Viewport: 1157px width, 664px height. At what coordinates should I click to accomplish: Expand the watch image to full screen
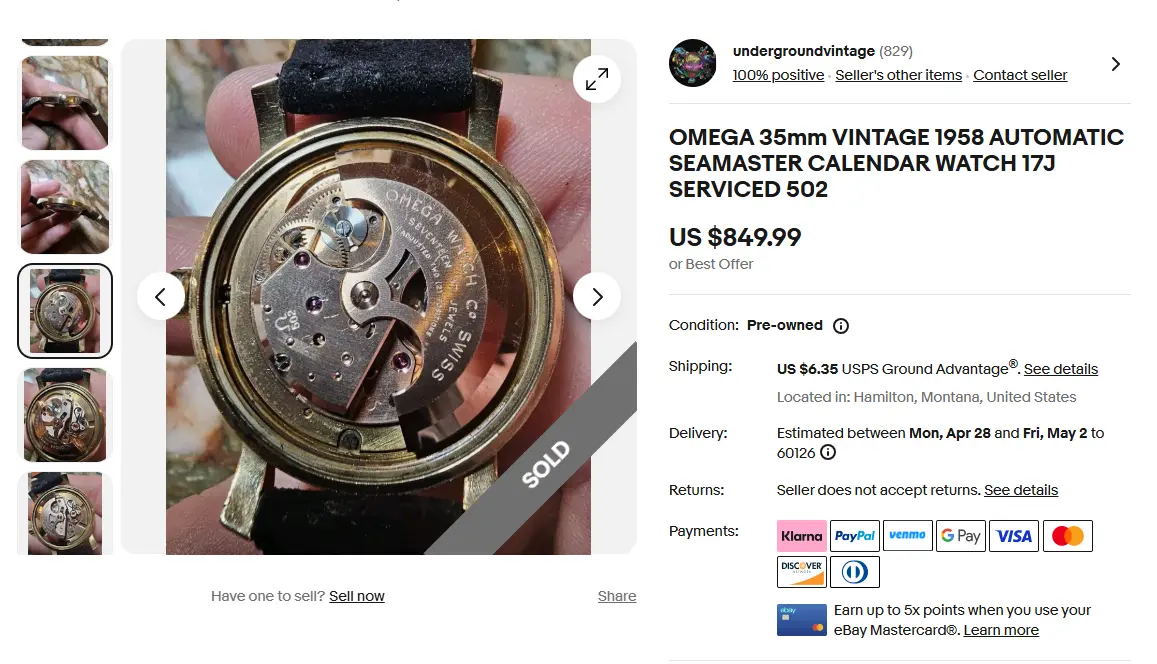click(x=597, y=79)
